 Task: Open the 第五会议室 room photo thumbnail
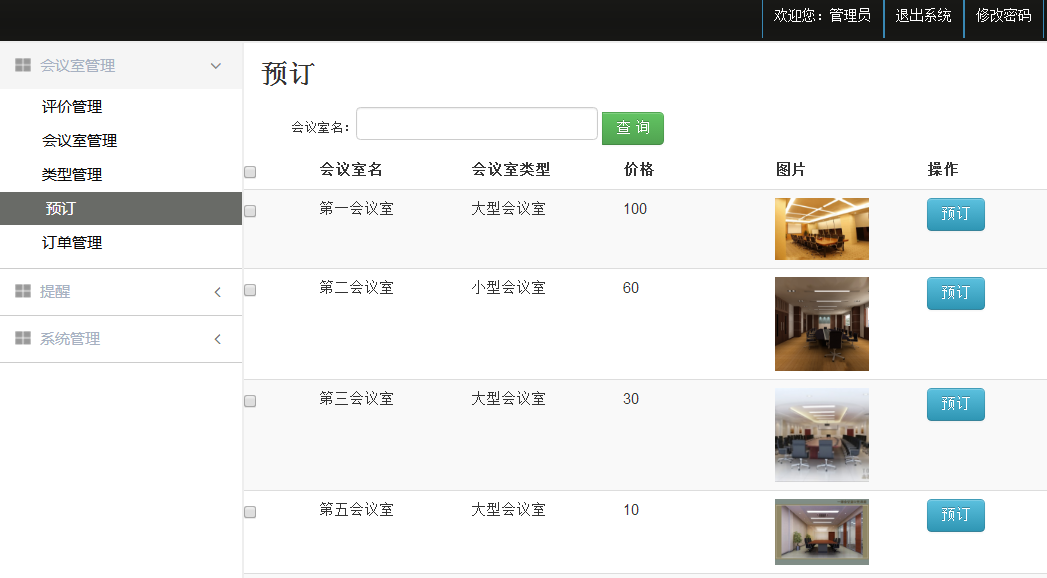[x=822, y=532]
